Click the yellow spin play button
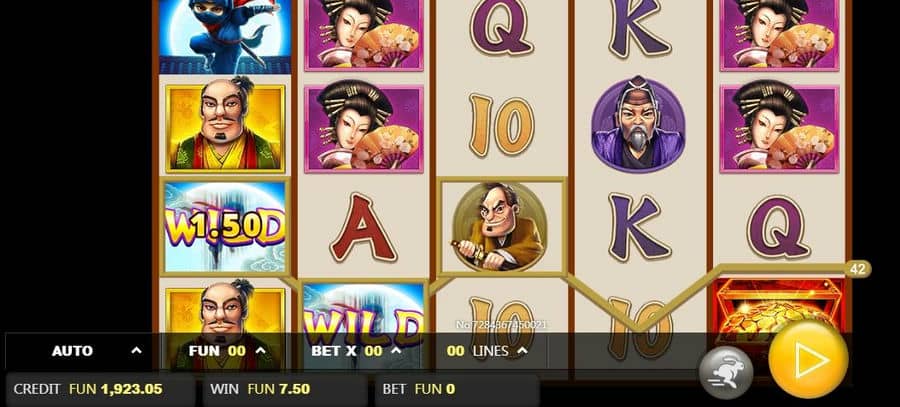The height and width of the screenshot is (407, 900). pos(808,359)
